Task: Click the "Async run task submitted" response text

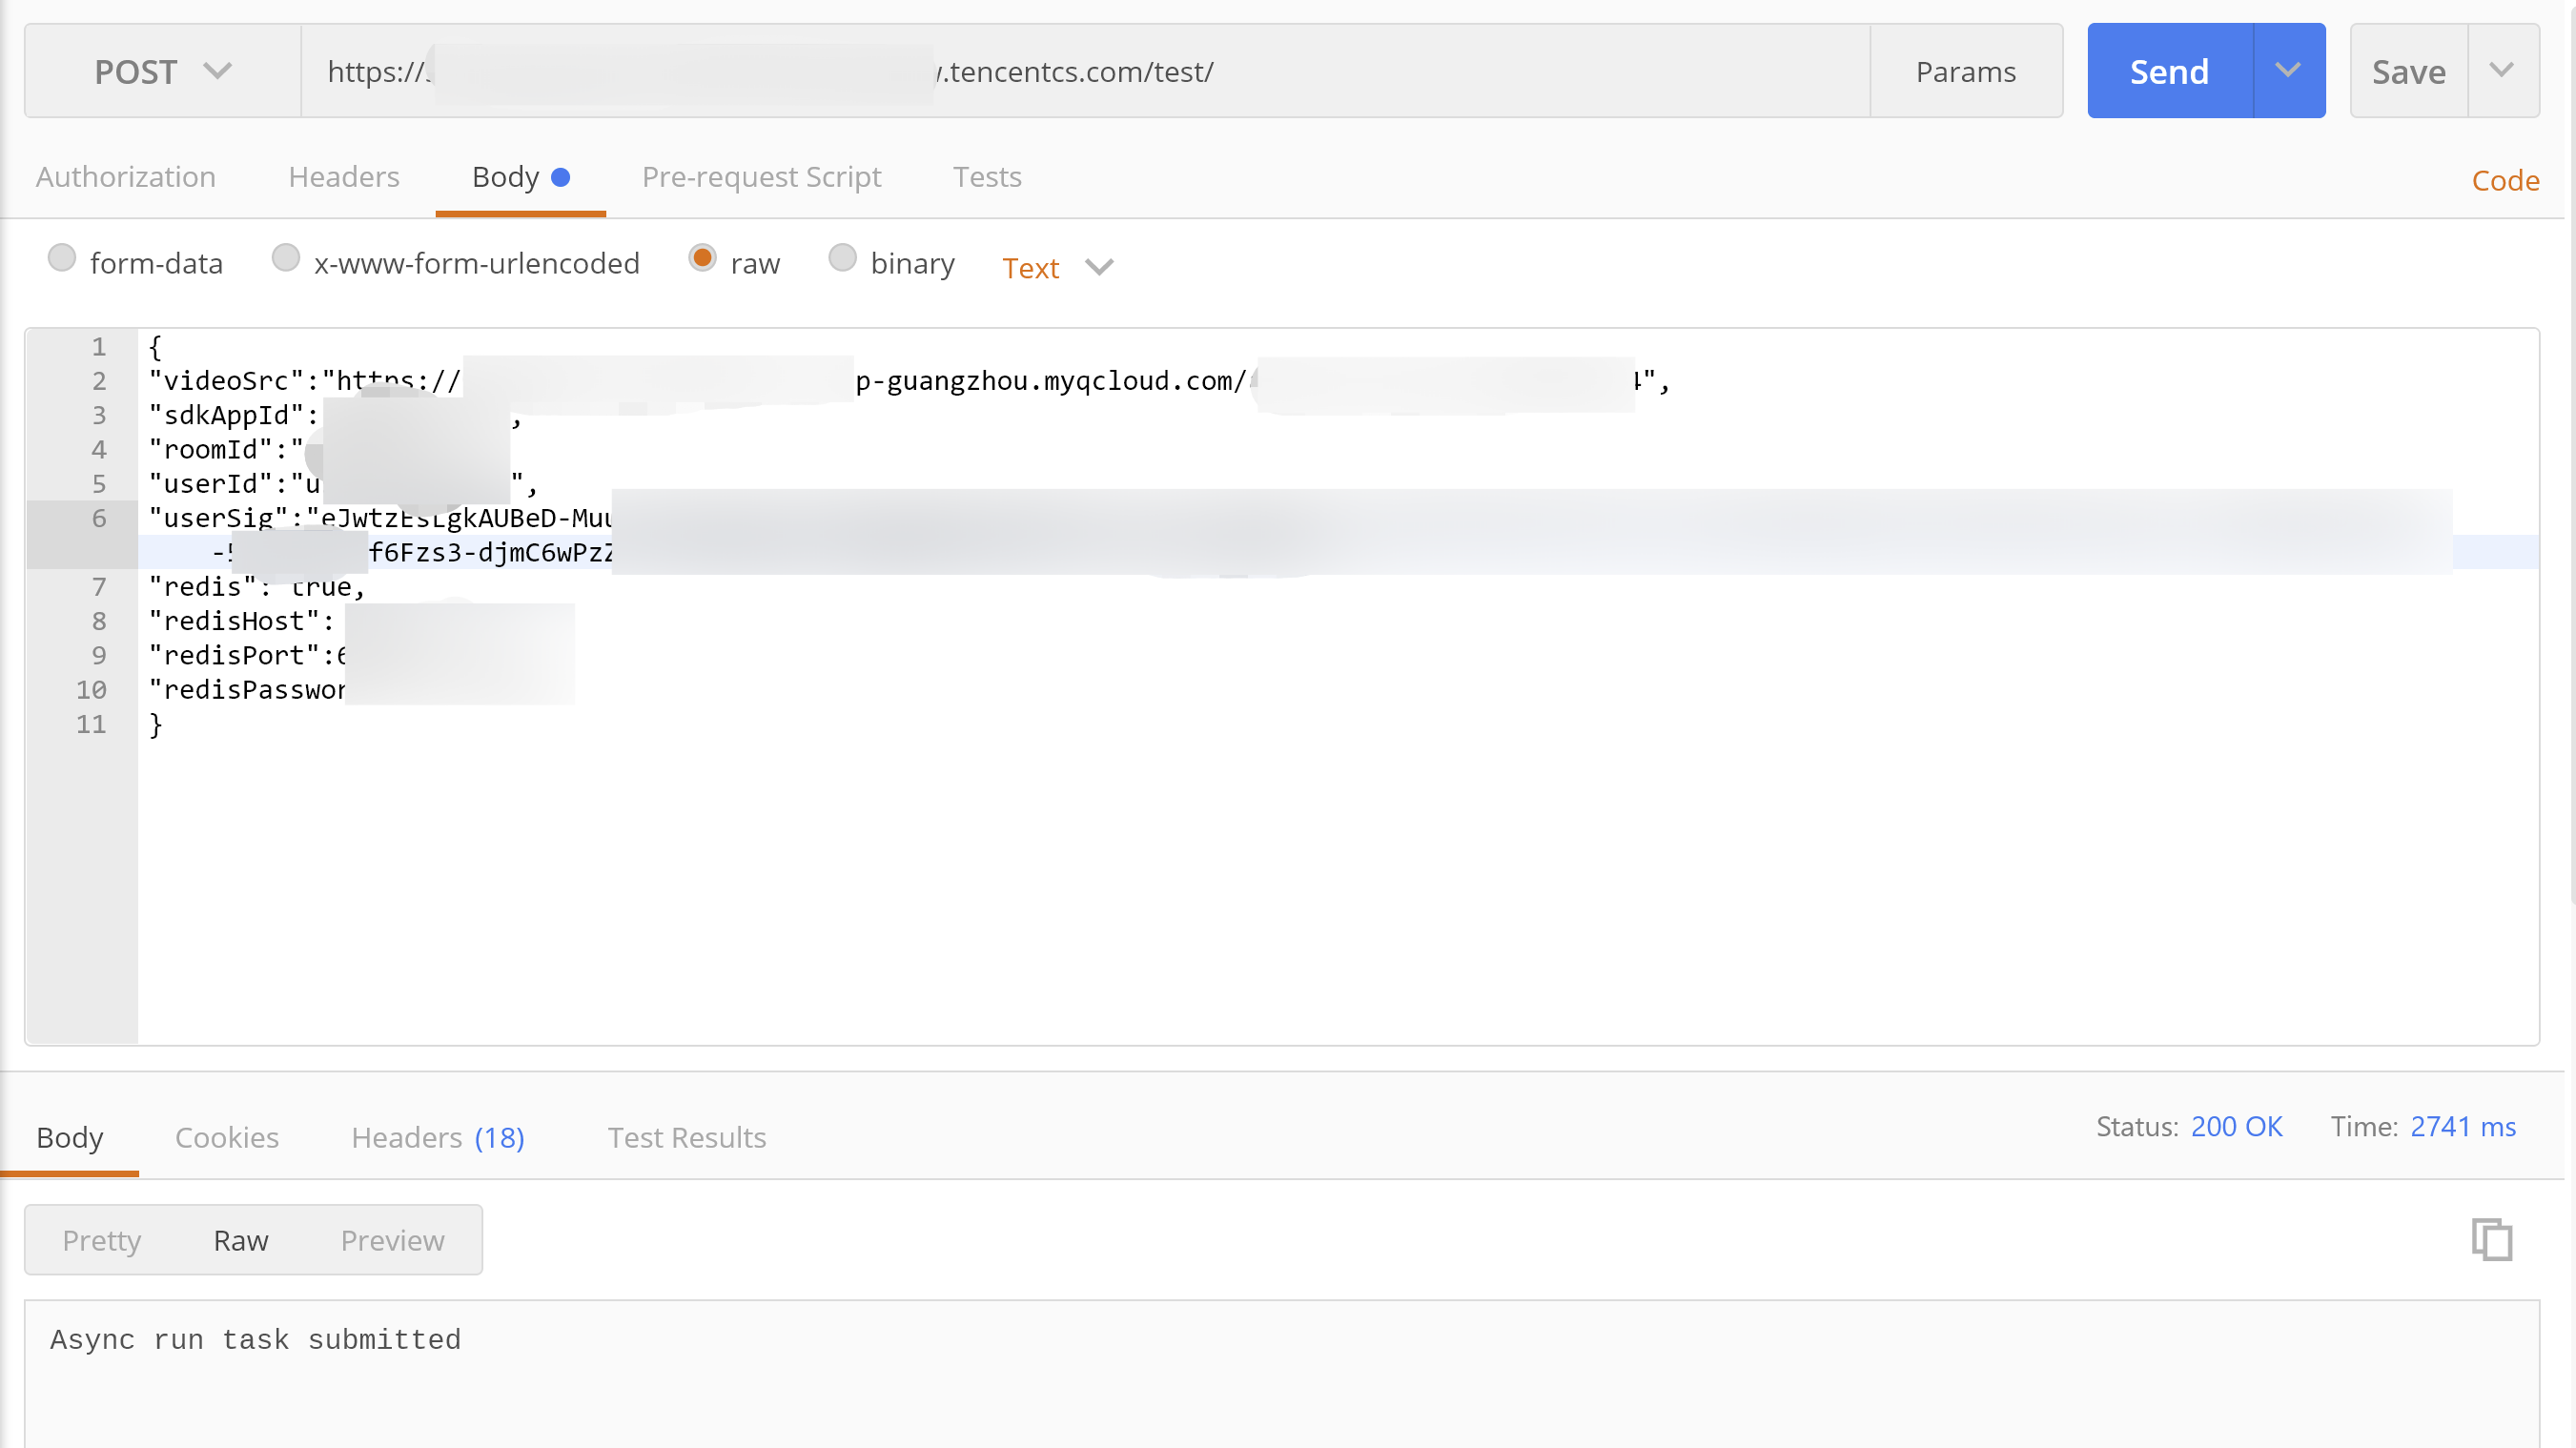Action: (256, 1340)
